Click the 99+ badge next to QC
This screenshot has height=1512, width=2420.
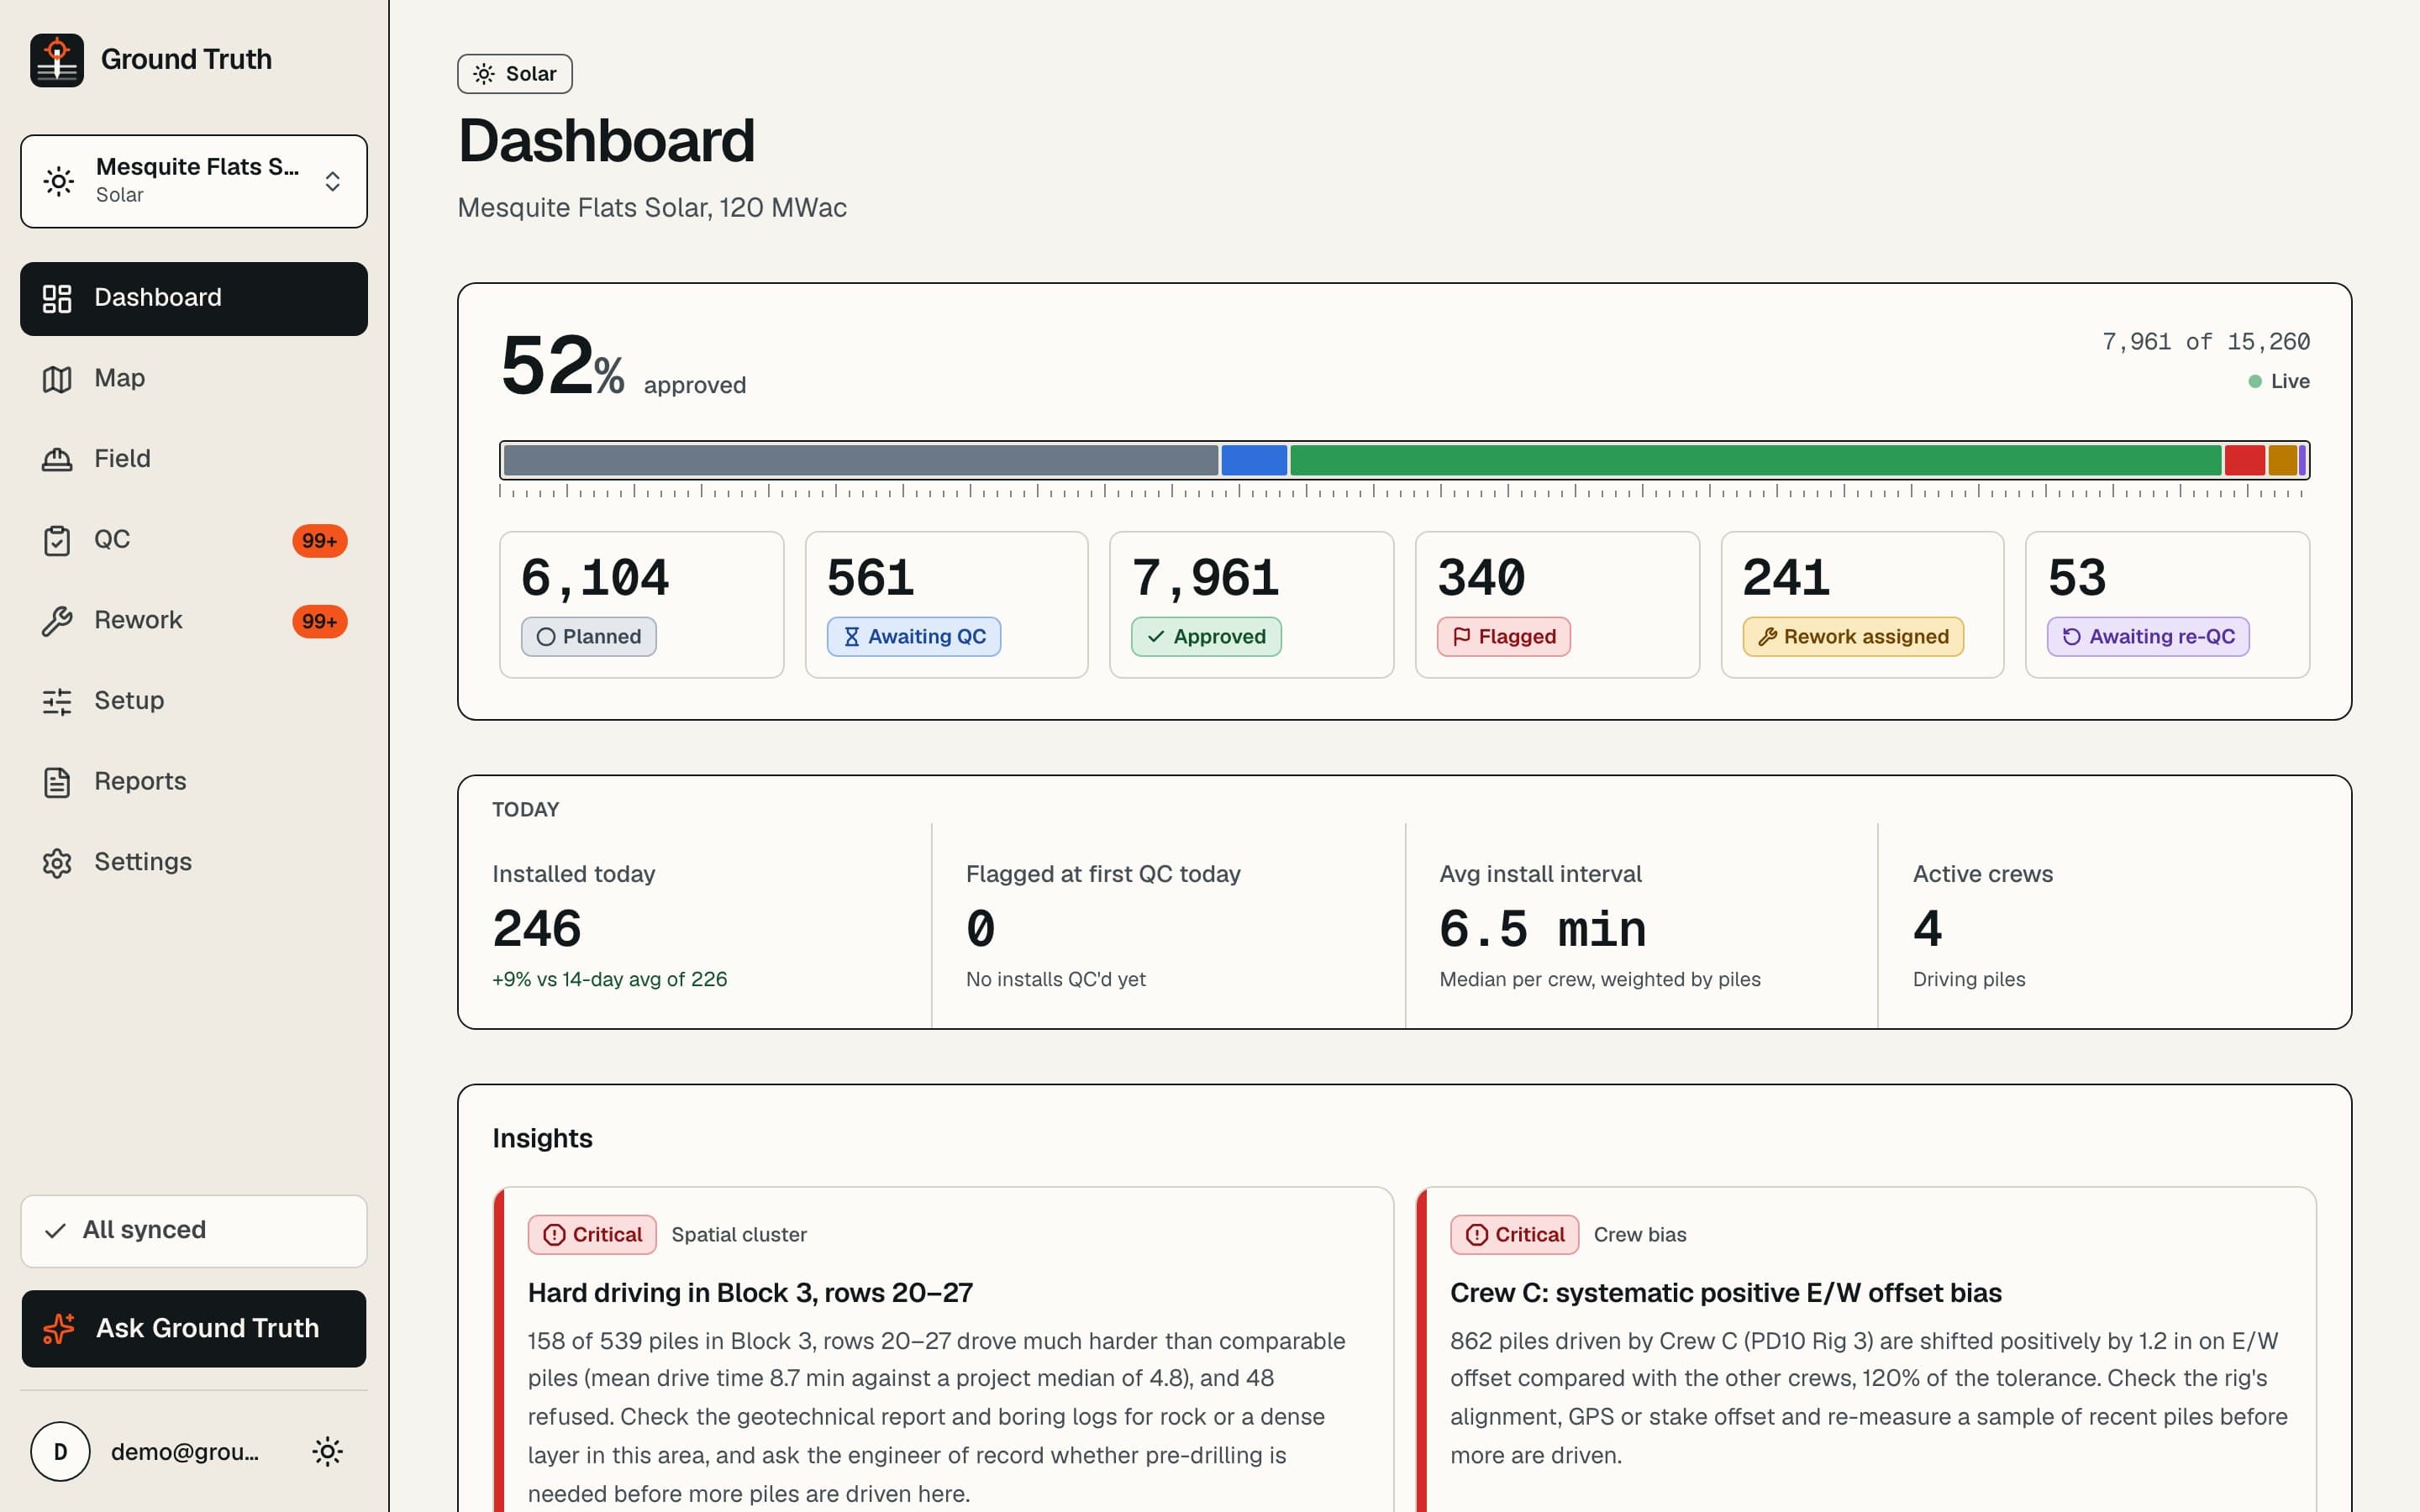pyautogui.click(x=320, y=541)
